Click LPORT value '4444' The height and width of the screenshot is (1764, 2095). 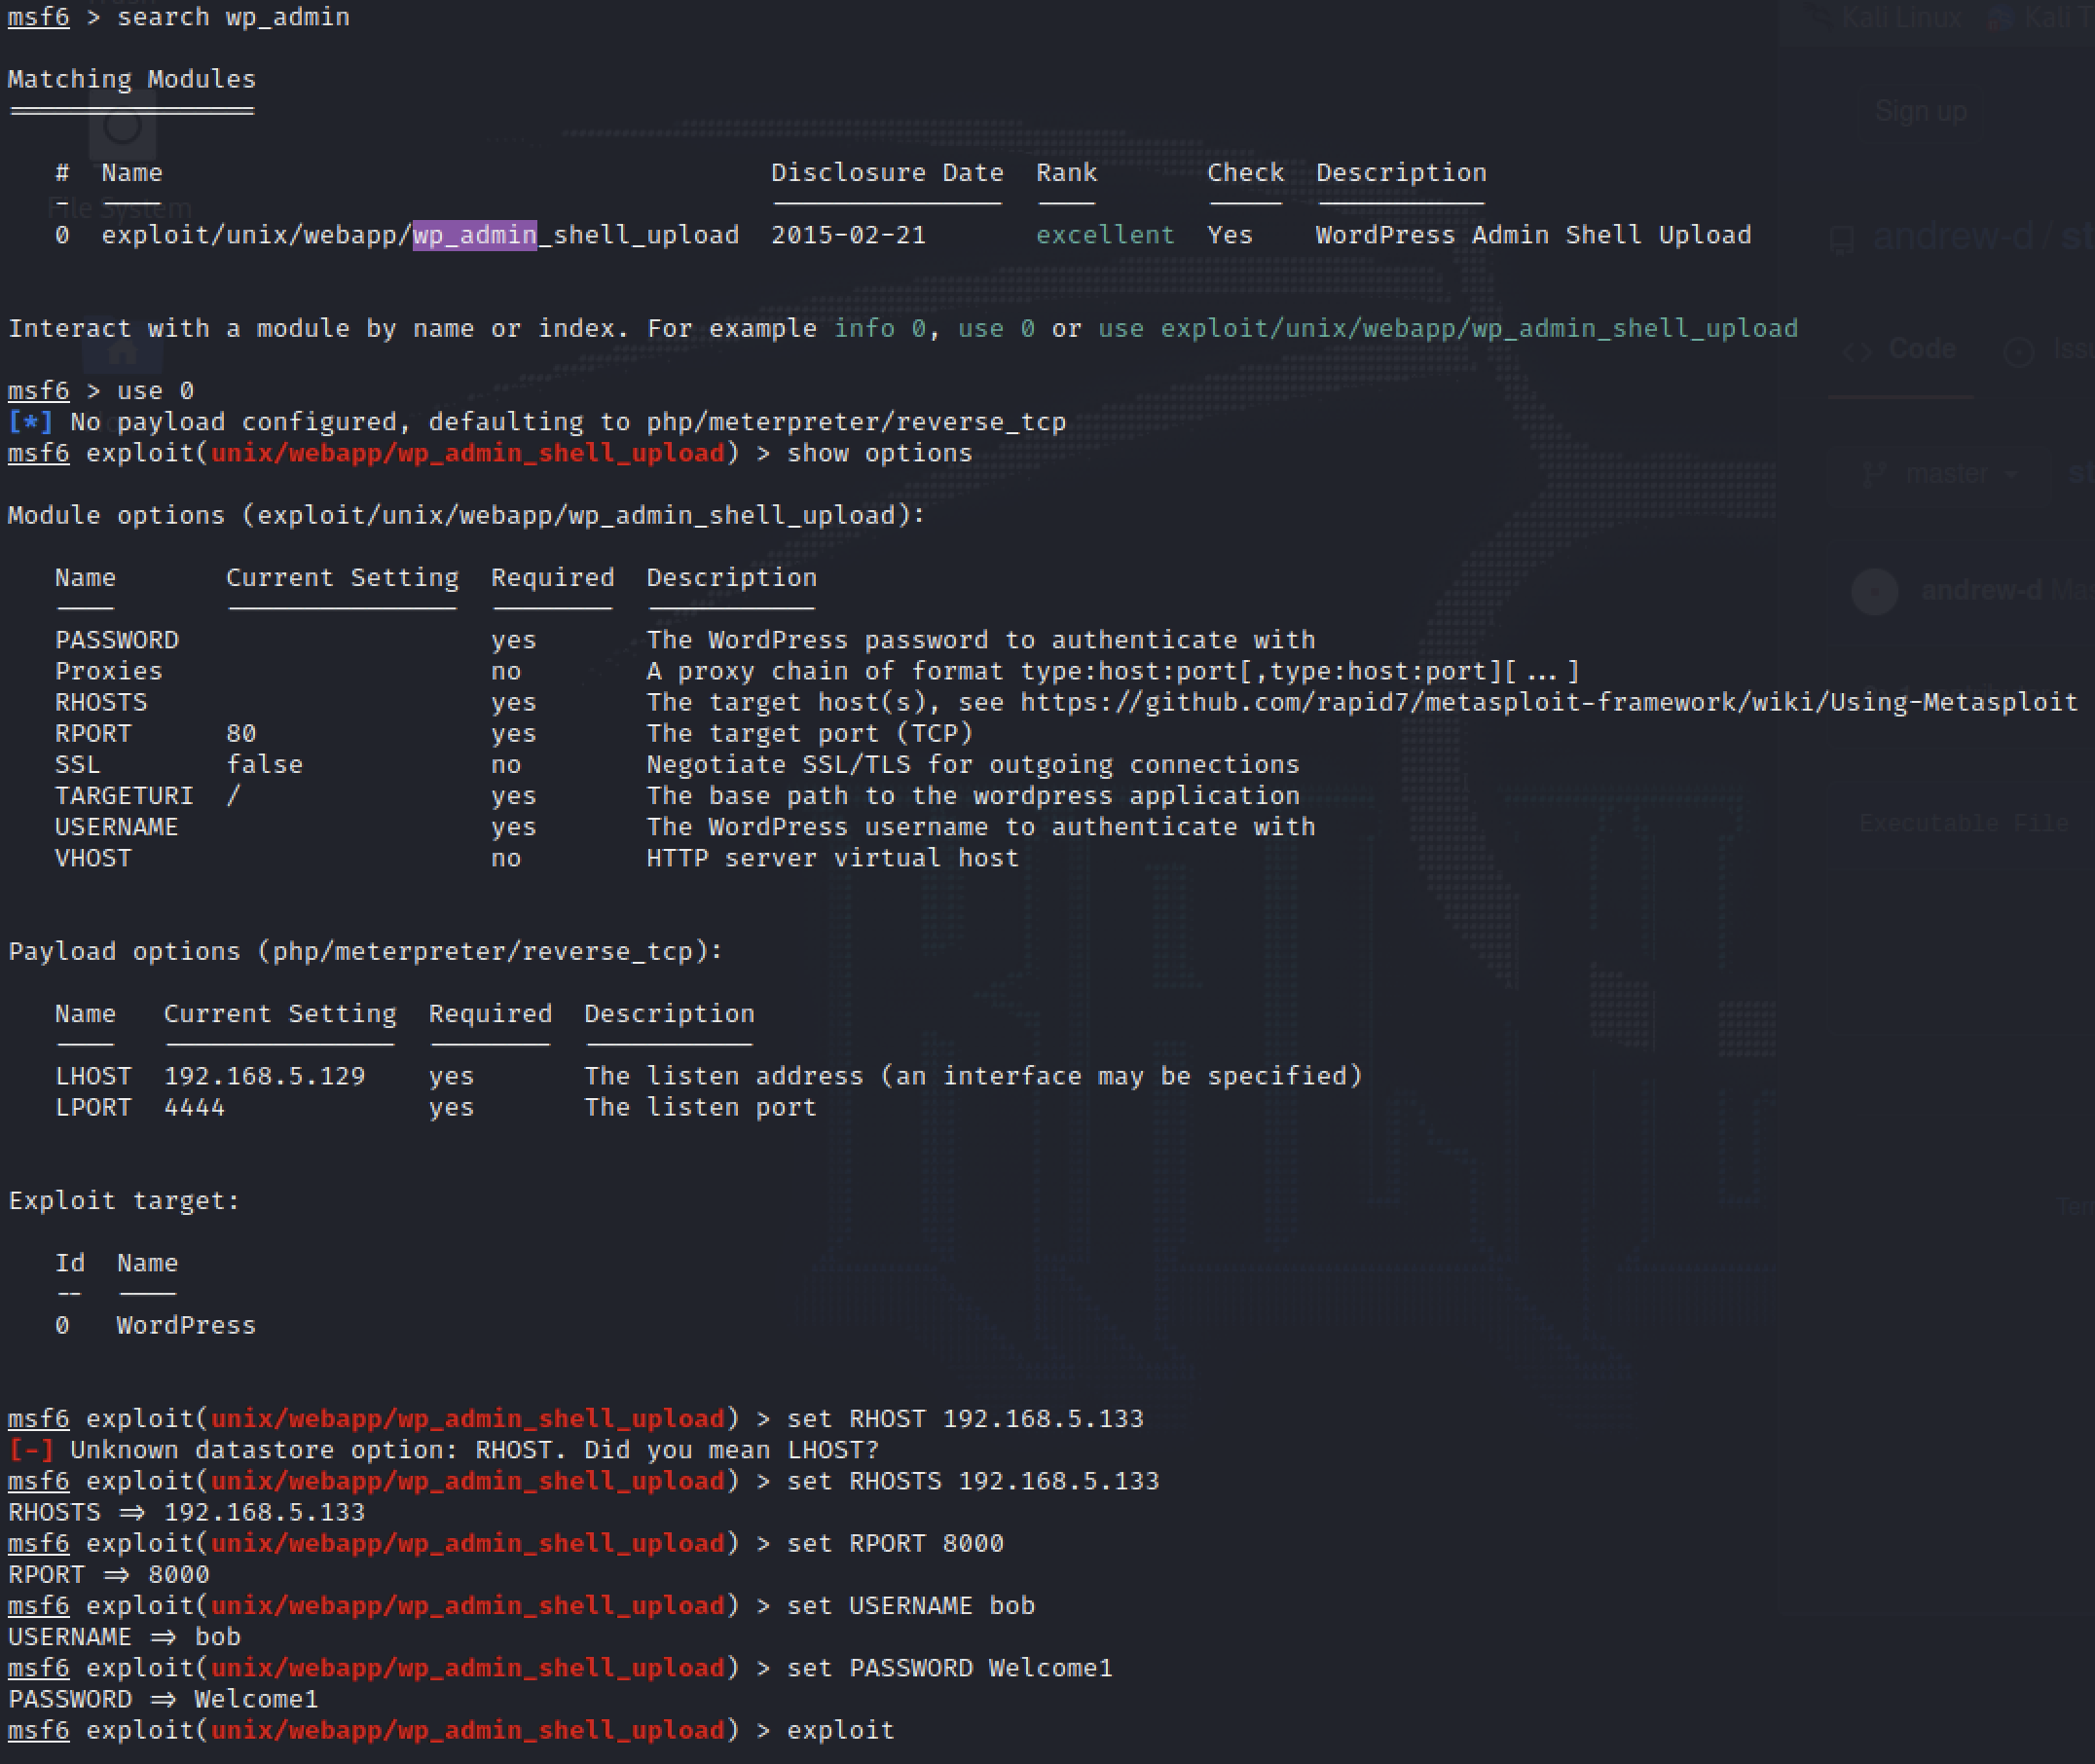[194, 1108]
